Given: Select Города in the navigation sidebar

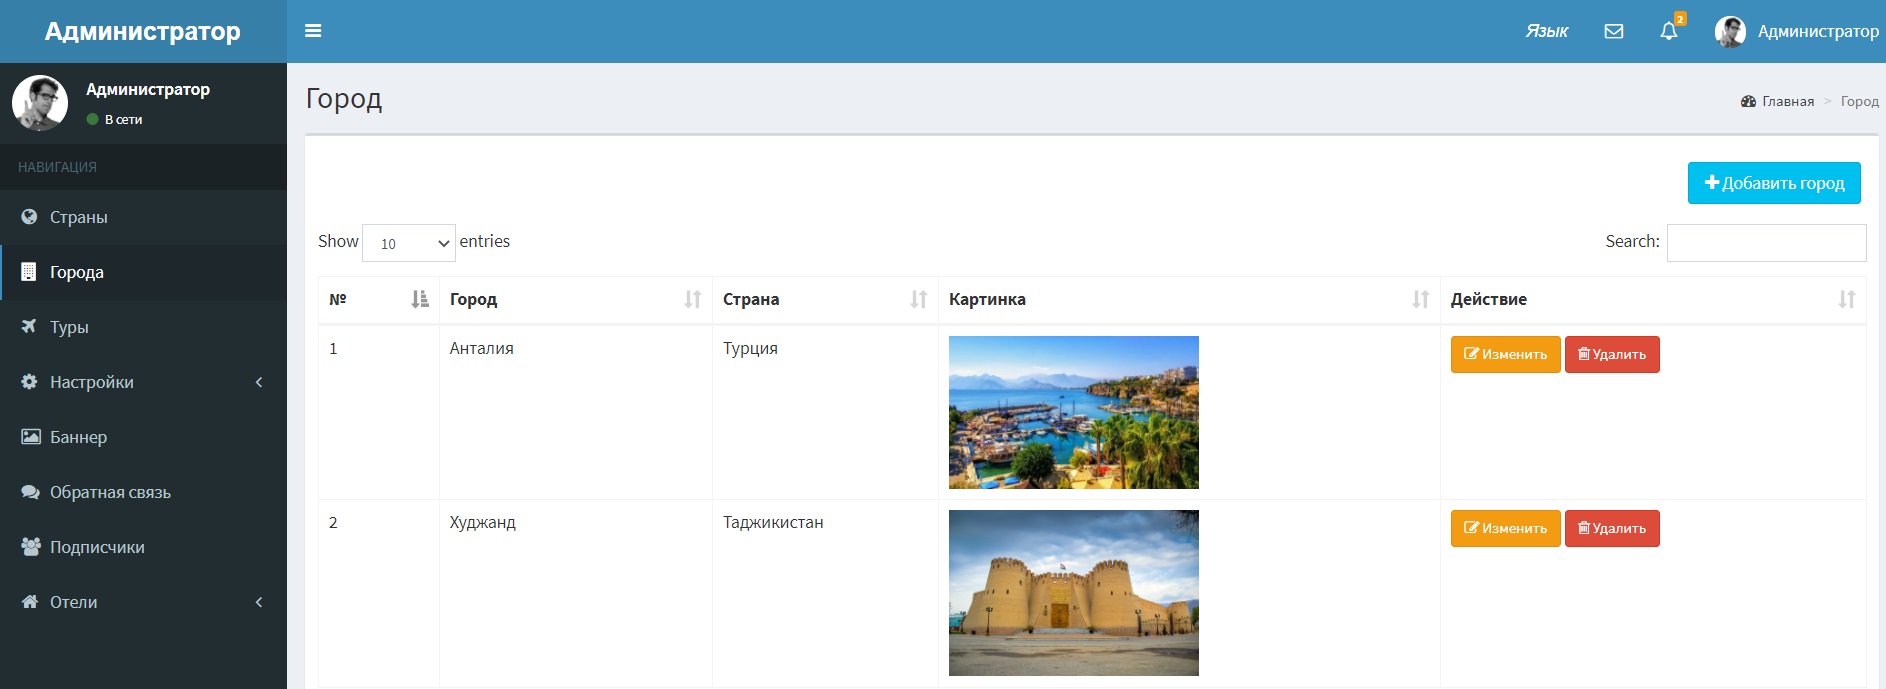Looking at the screenshot, I should [x=77, y=272].
